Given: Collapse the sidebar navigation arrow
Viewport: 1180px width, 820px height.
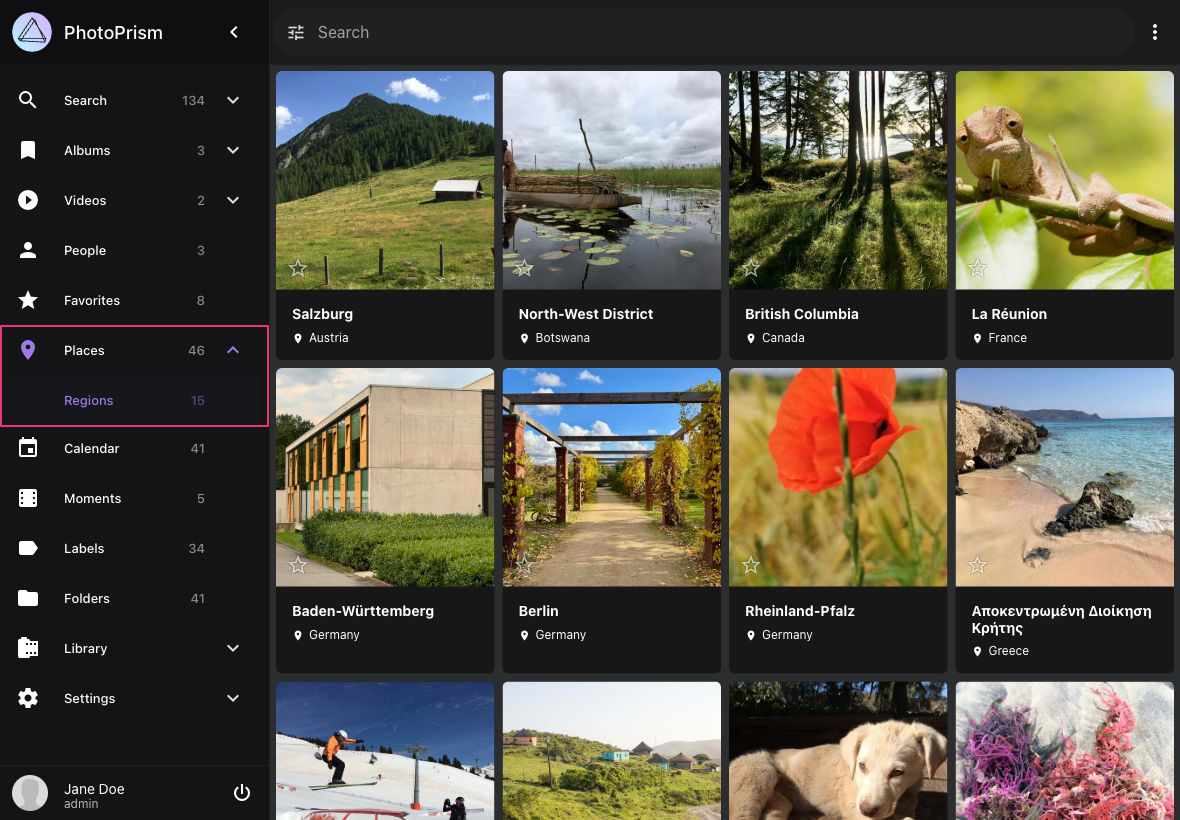Looking at the screenshot, I should pyautogui.click(x=234, y=32).
